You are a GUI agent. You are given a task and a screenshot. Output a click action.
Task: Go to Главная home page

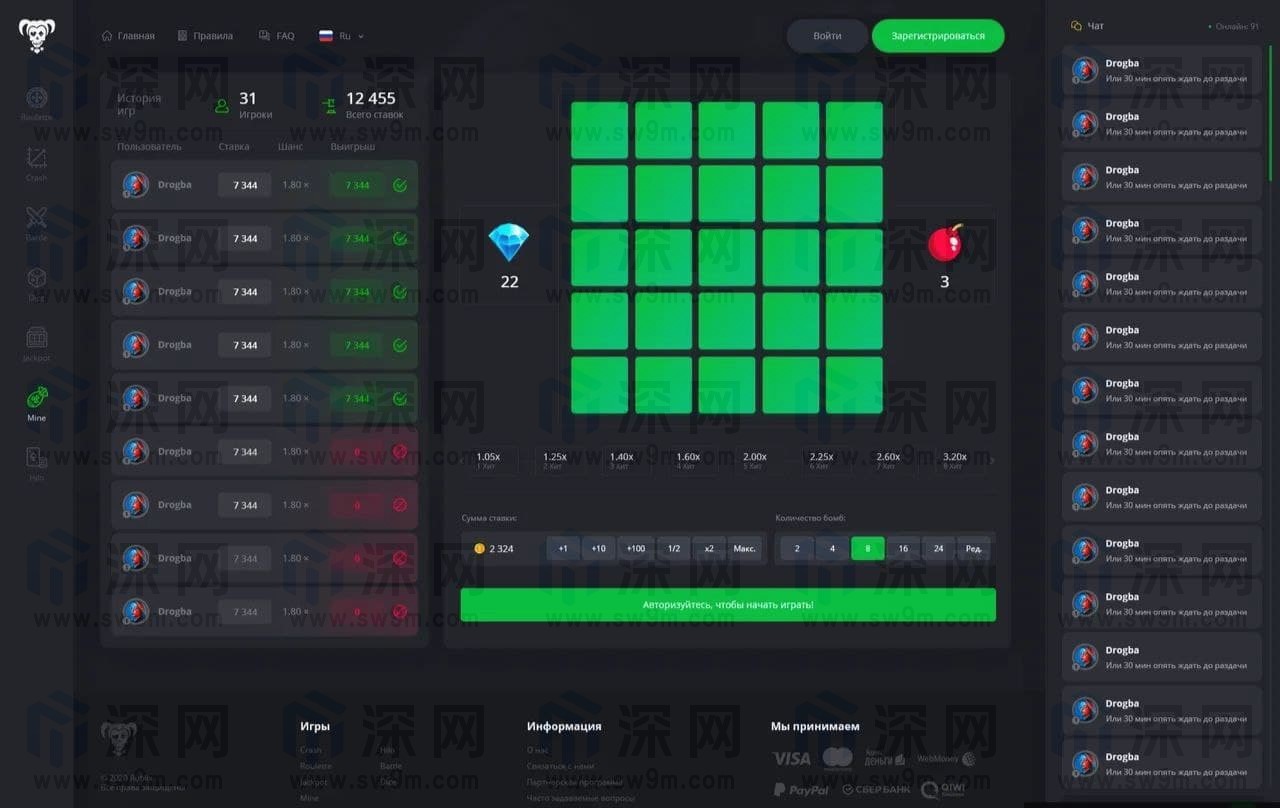click(x=128, y=36)
